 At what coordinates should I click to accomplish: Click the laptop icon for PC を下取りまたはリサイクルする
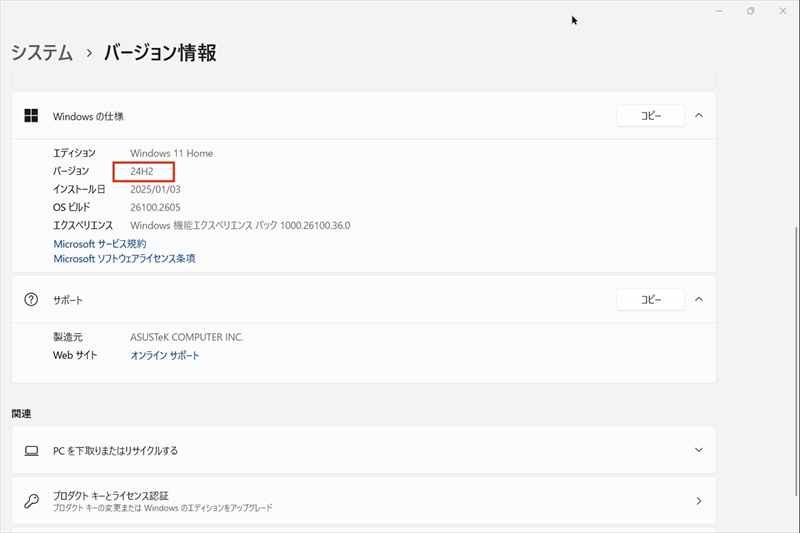pyautogui.click(x=31, y=450)
